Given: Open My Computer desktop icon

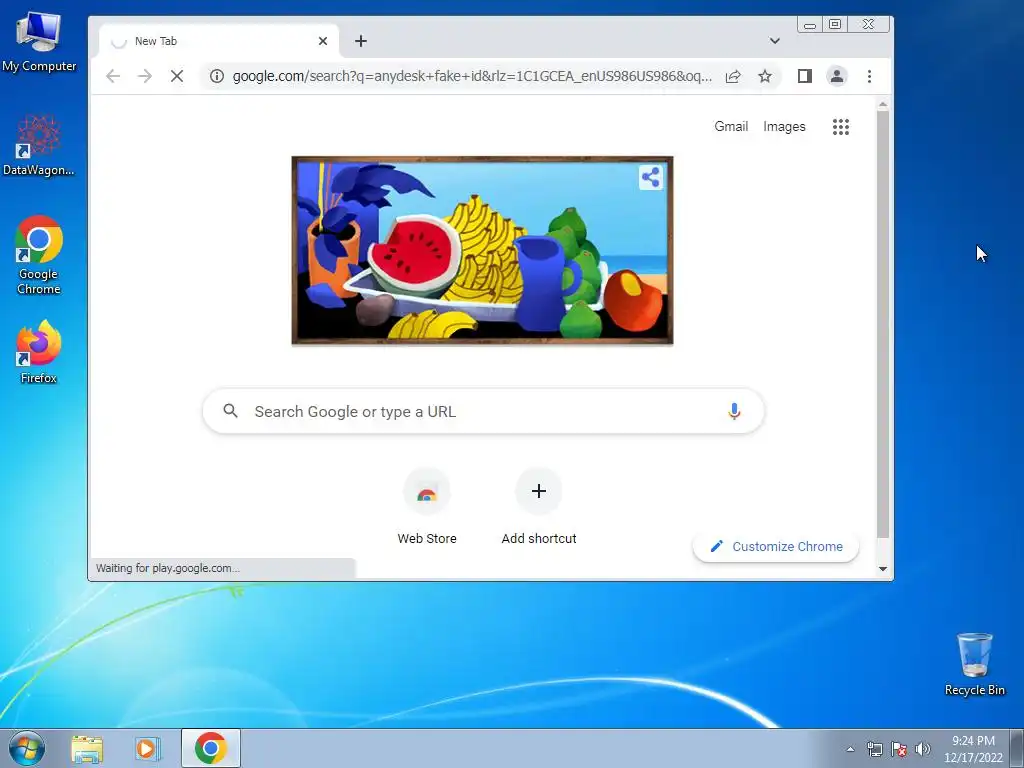Looking at the screenshot, I should (x=39, y=41).
